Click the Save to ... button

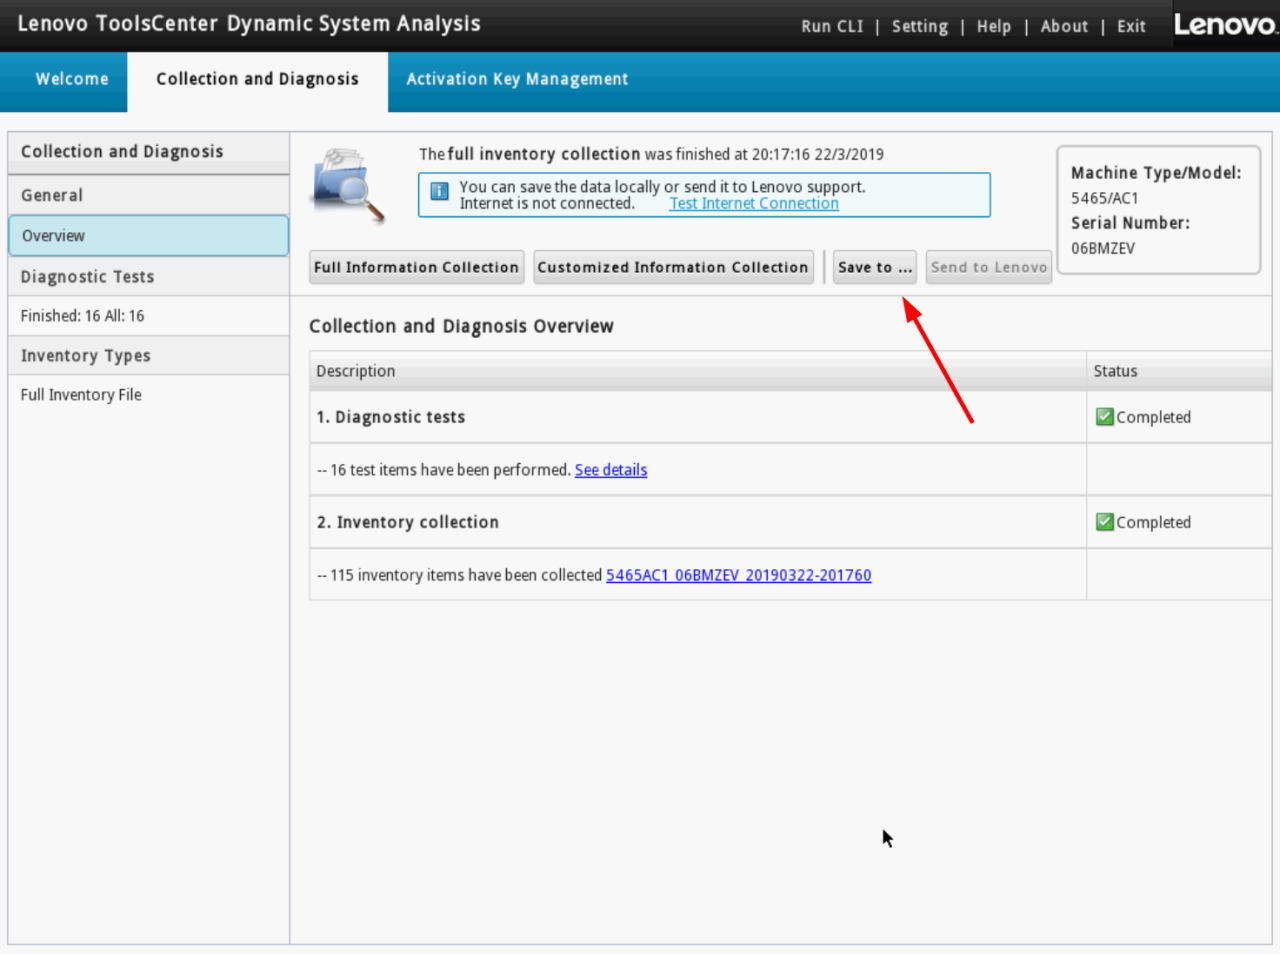[x=875, y=267]
